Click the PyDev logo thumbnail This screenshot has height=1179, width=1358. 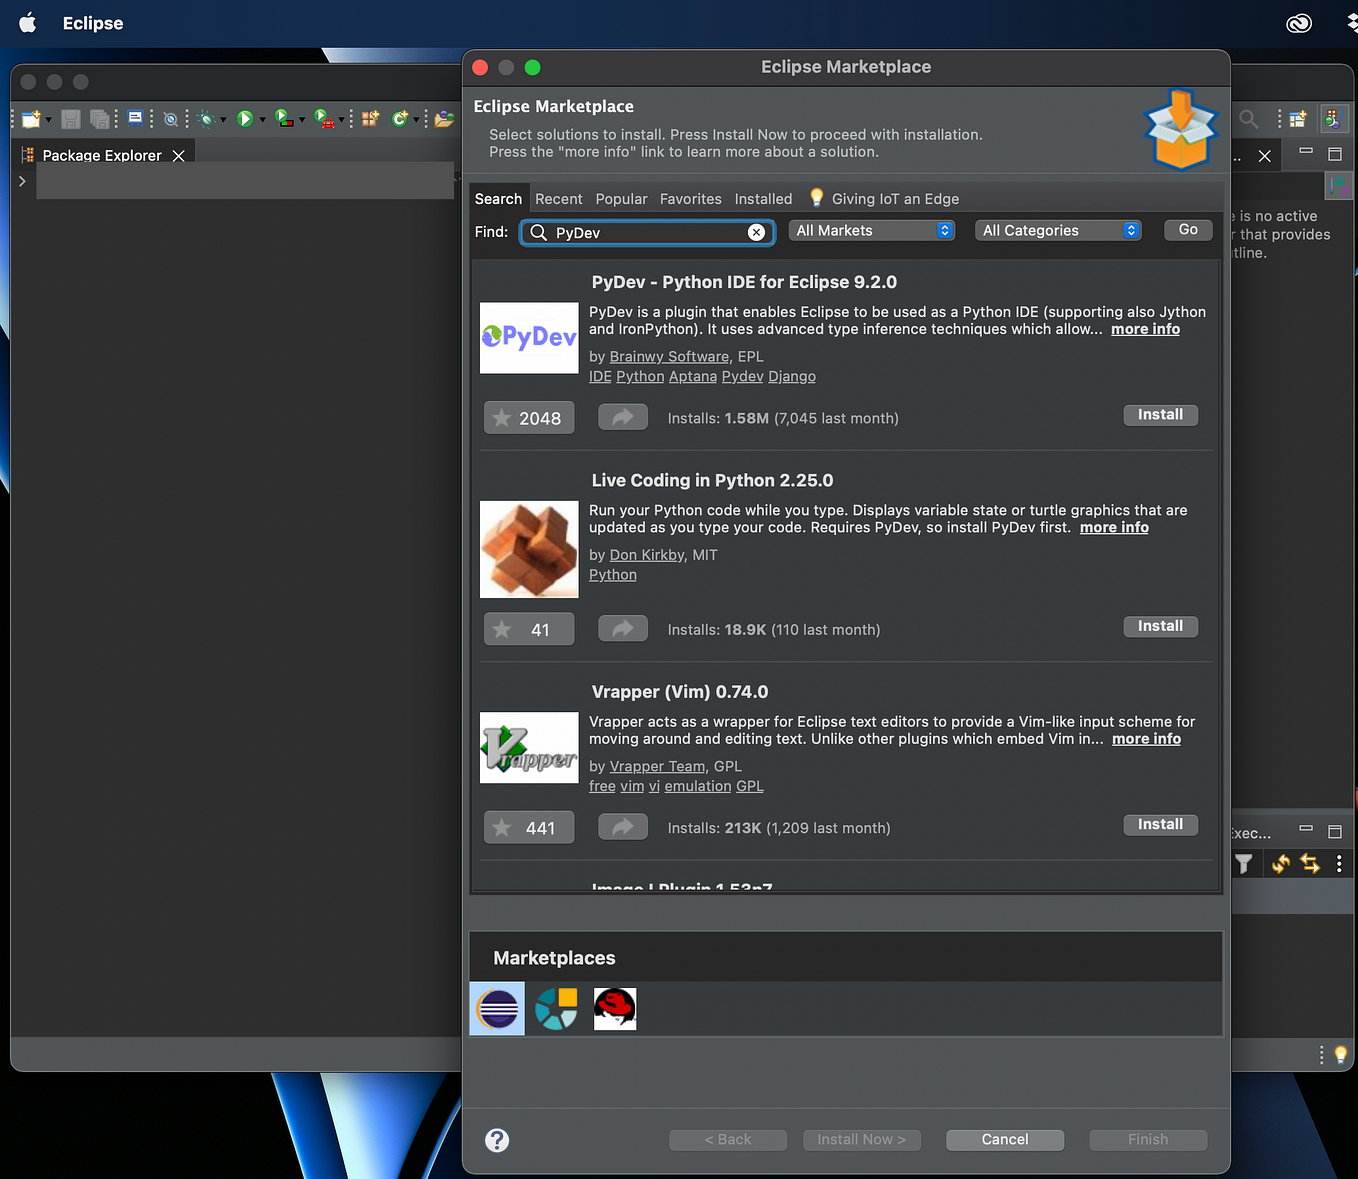529,338
